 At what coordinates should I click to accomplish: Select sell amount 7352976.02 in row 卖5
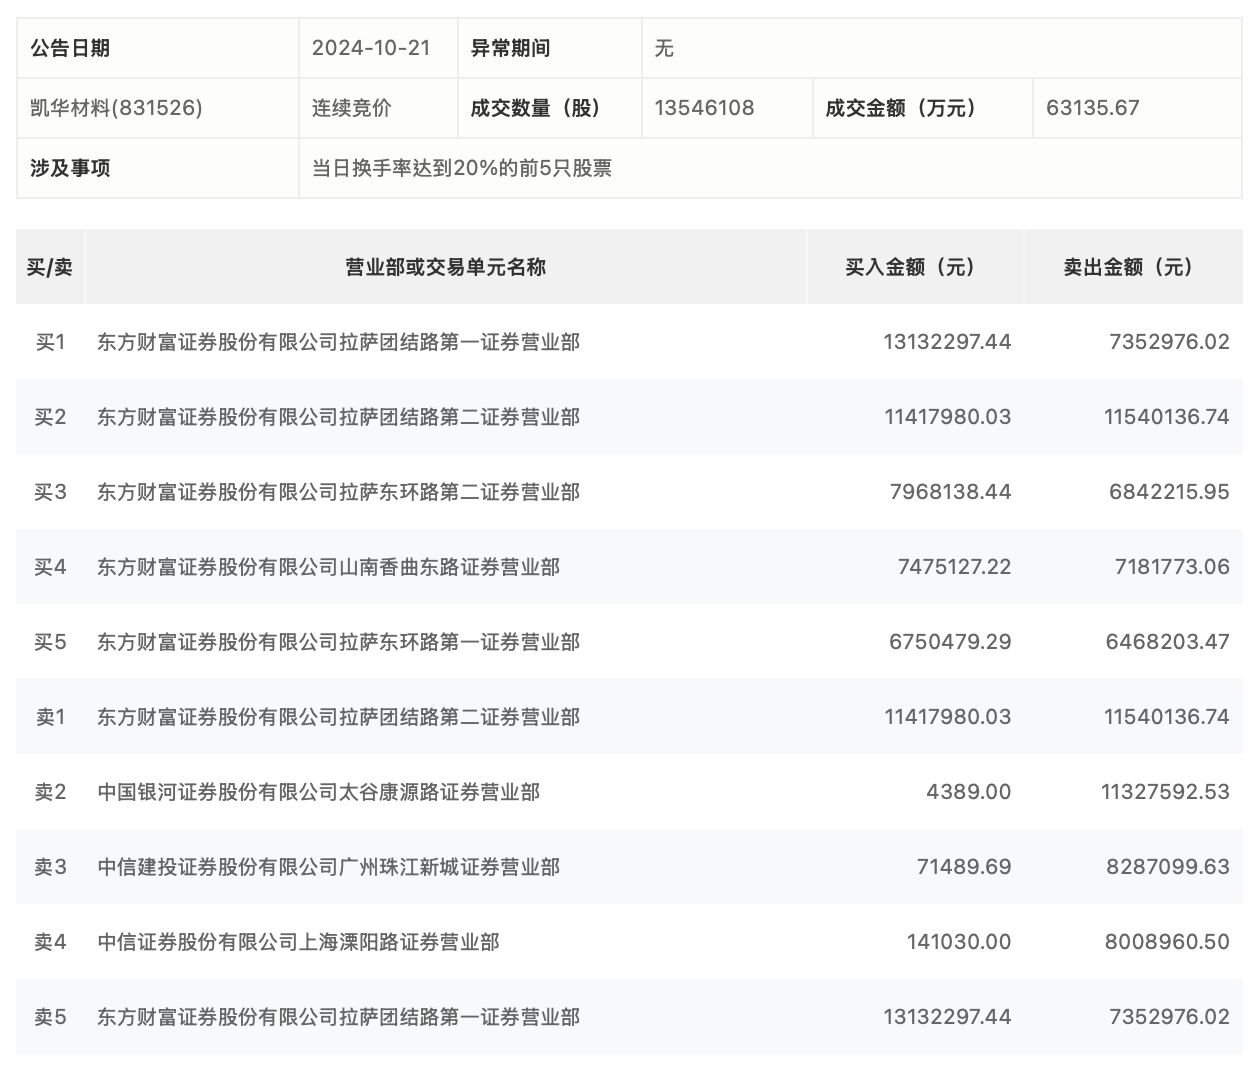1169,1017
